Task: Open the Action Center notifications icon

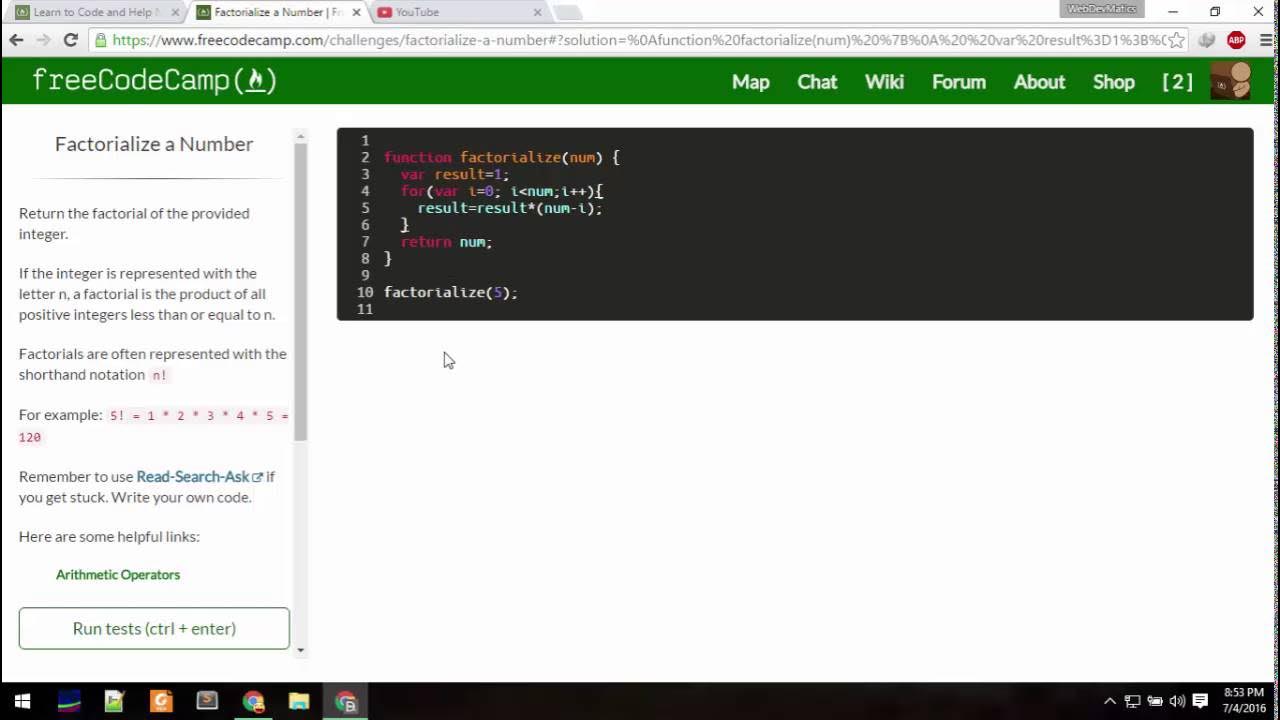Action: [x=1200, y=701]
